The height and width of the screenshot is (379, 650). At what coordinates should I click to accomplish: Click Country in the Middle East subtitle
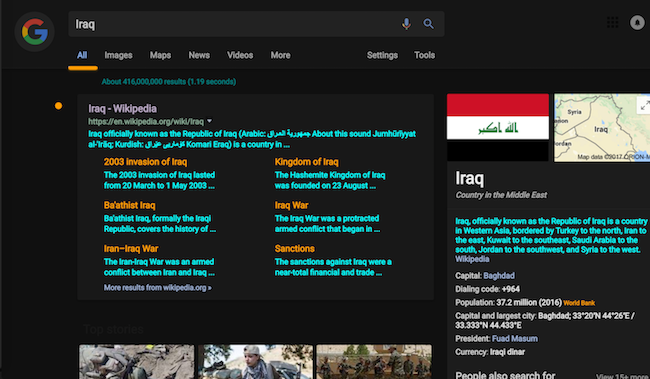[x=501, y=195]
